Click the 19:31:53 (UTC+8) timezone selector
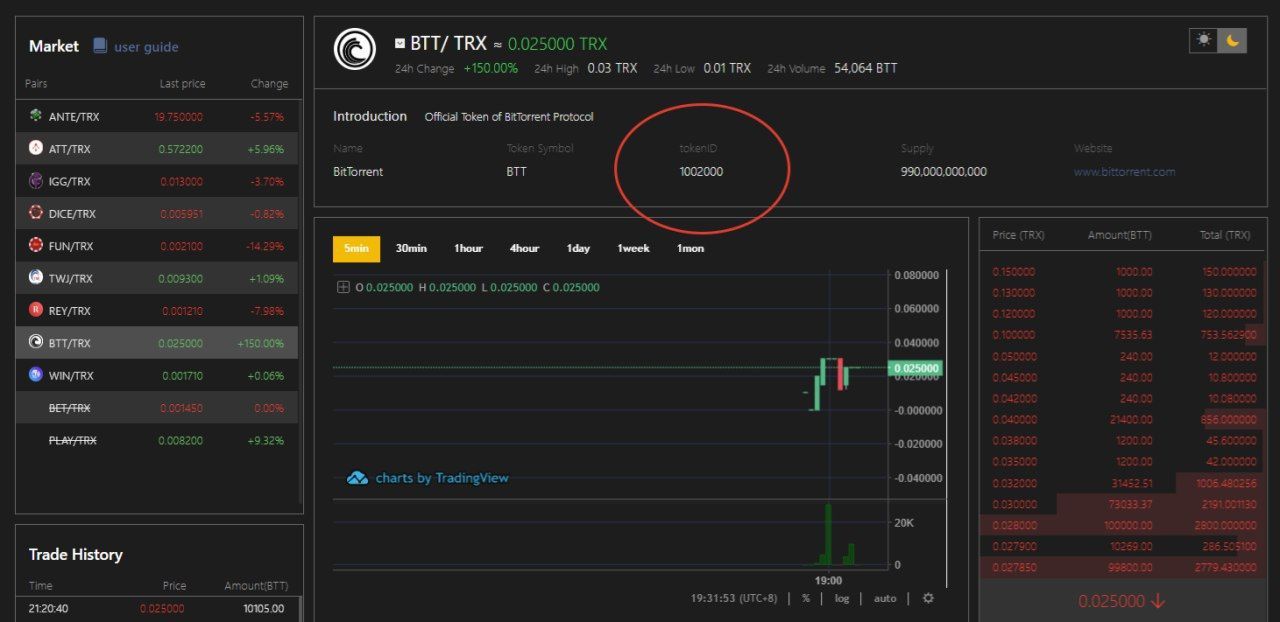 pyautogui.click(x=734, y=598)
